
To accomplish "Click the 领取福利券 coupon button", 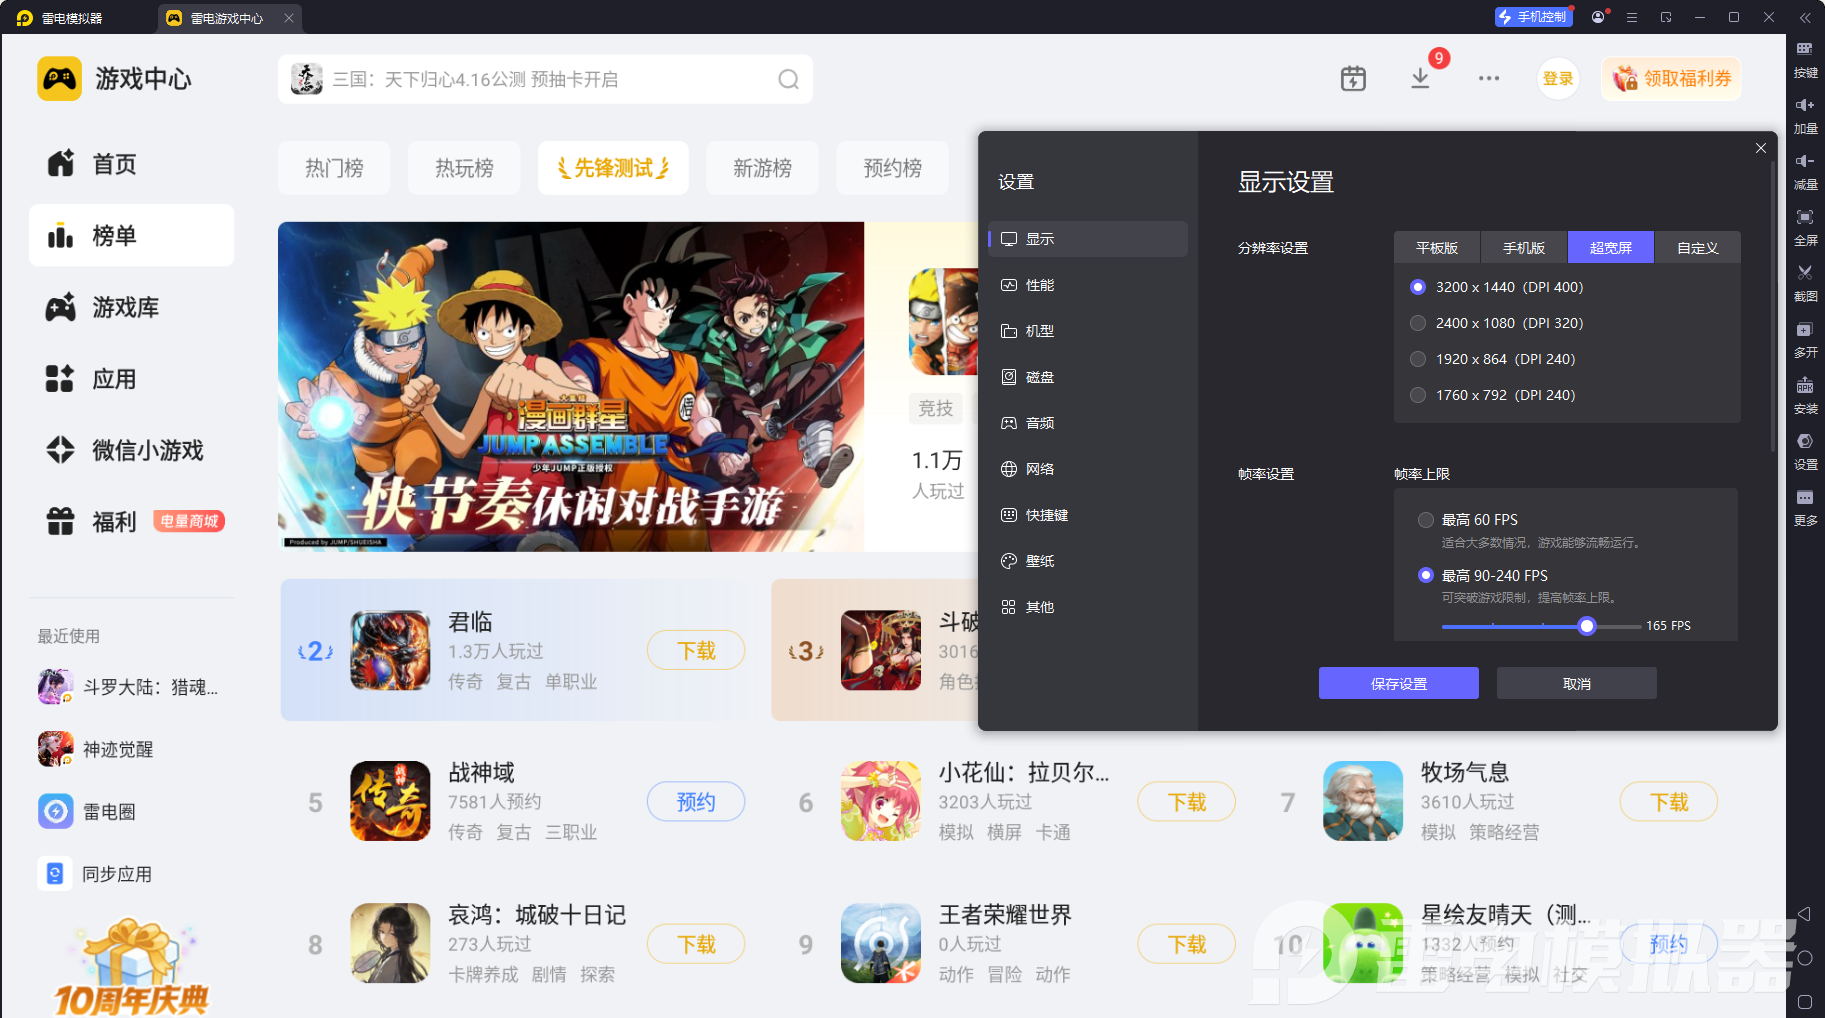I will (1672, 79).
